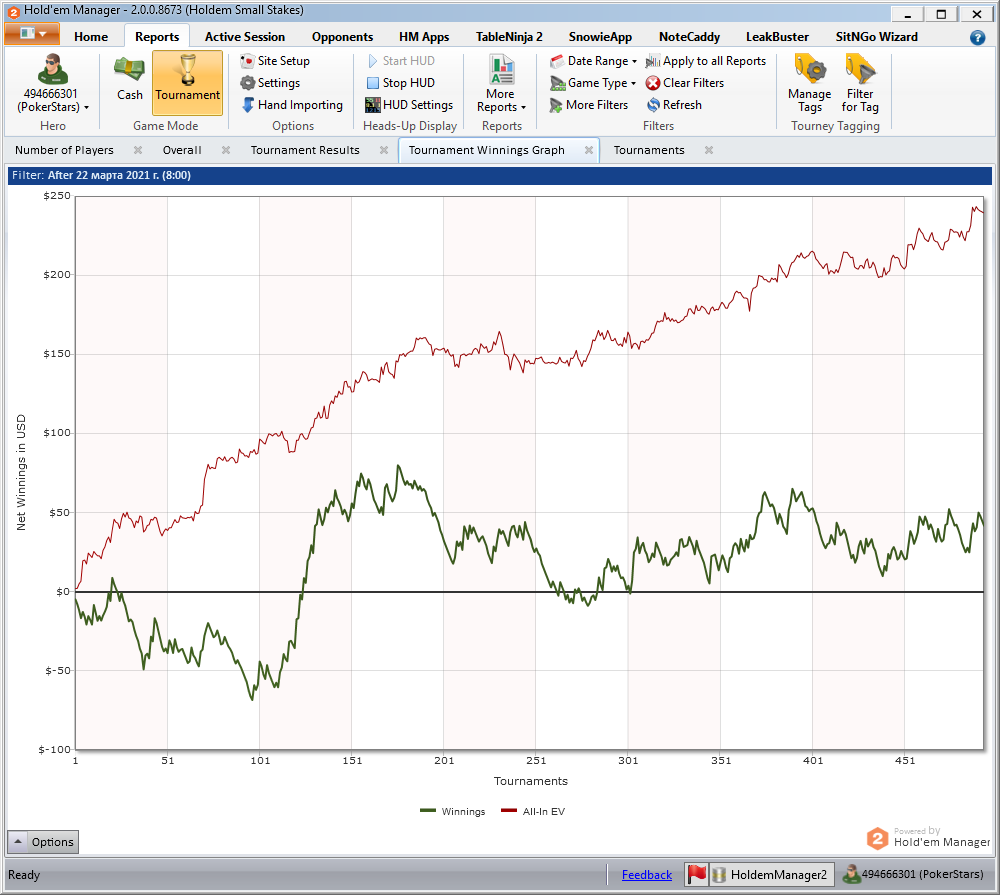Open Filter for Tag funnel
The width and height of the screenshot is (1000, 895).
click(860, 84)
